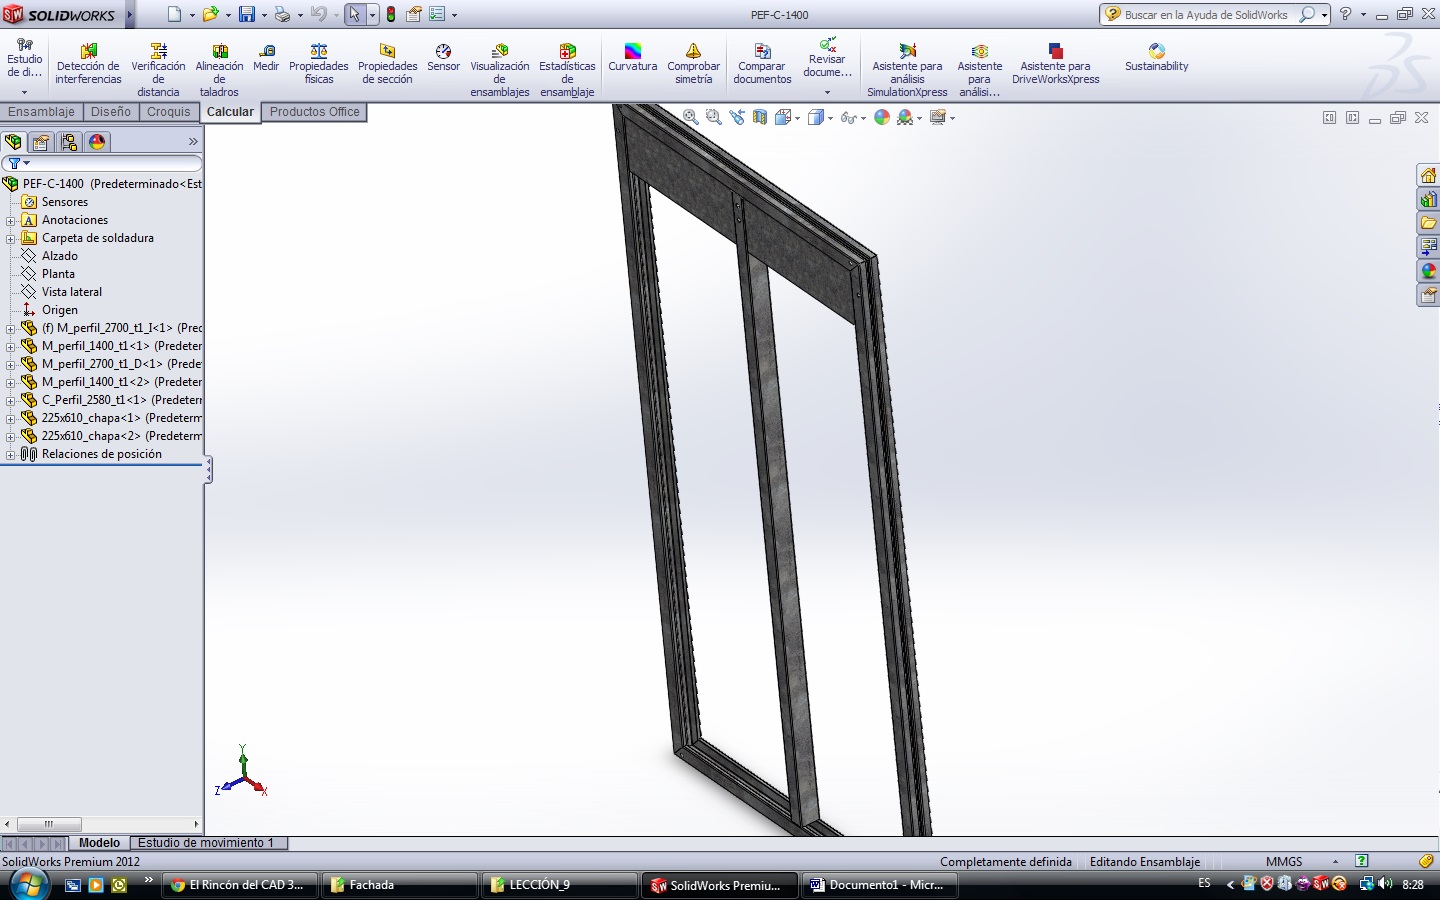Screen dimensions: 1440x900
Task: Switch to the Croquis tab
Action: pyautogui.click(x=168, y=112)
